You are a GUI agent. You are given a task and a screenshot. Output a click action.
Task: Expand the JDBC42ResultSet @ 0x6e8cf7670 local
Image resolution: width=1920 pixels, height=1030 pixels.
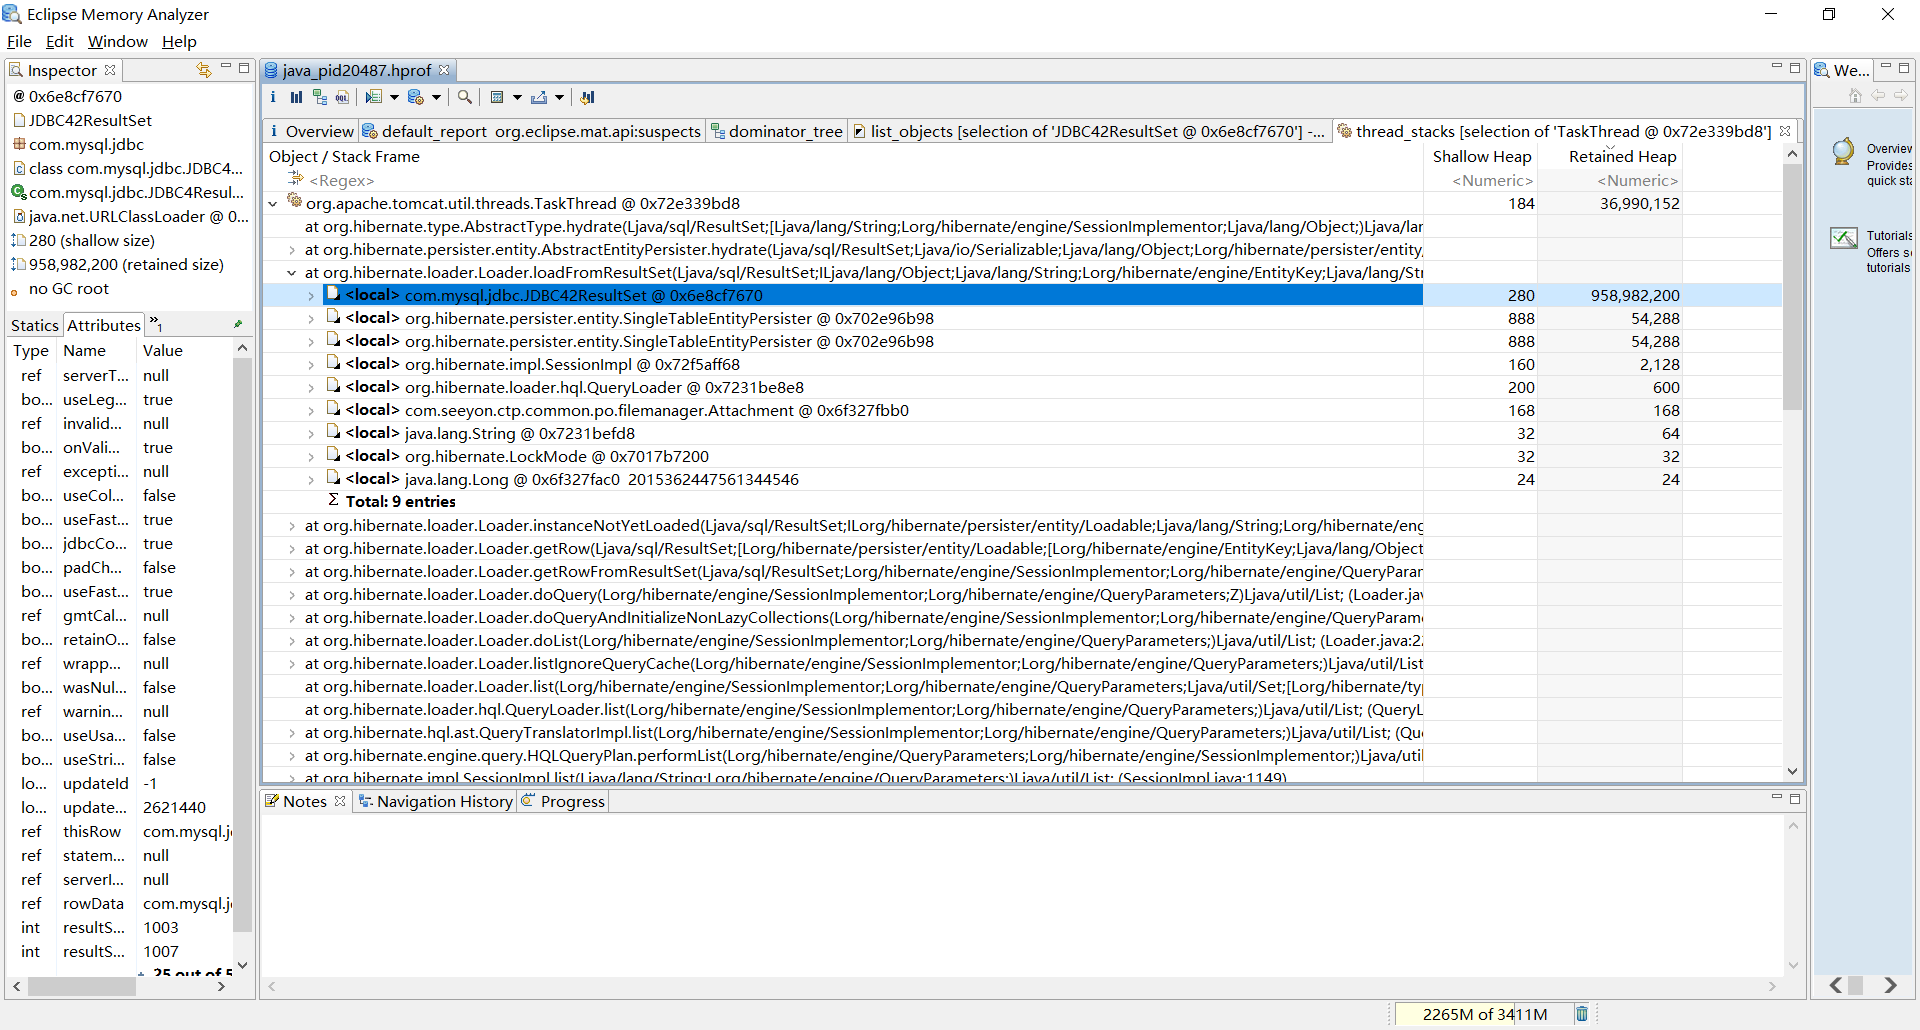(x=311, y=296)
